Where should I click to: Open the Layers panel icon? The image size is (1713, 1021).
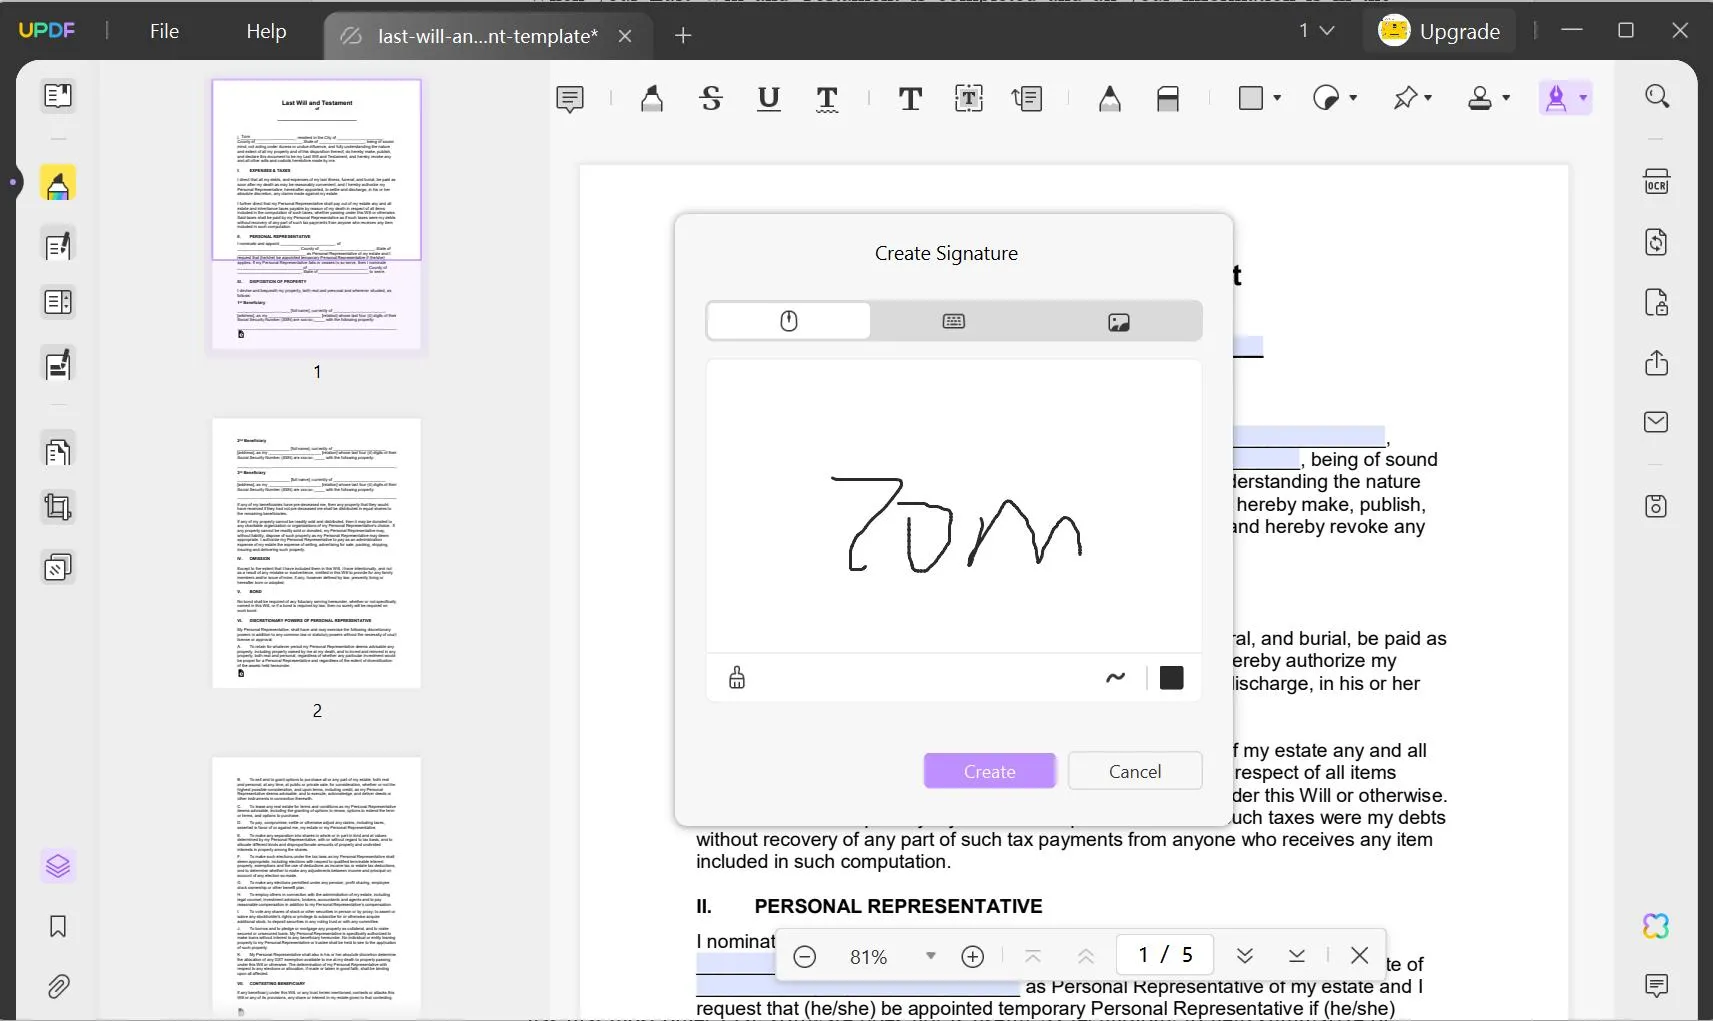[58, 865]
